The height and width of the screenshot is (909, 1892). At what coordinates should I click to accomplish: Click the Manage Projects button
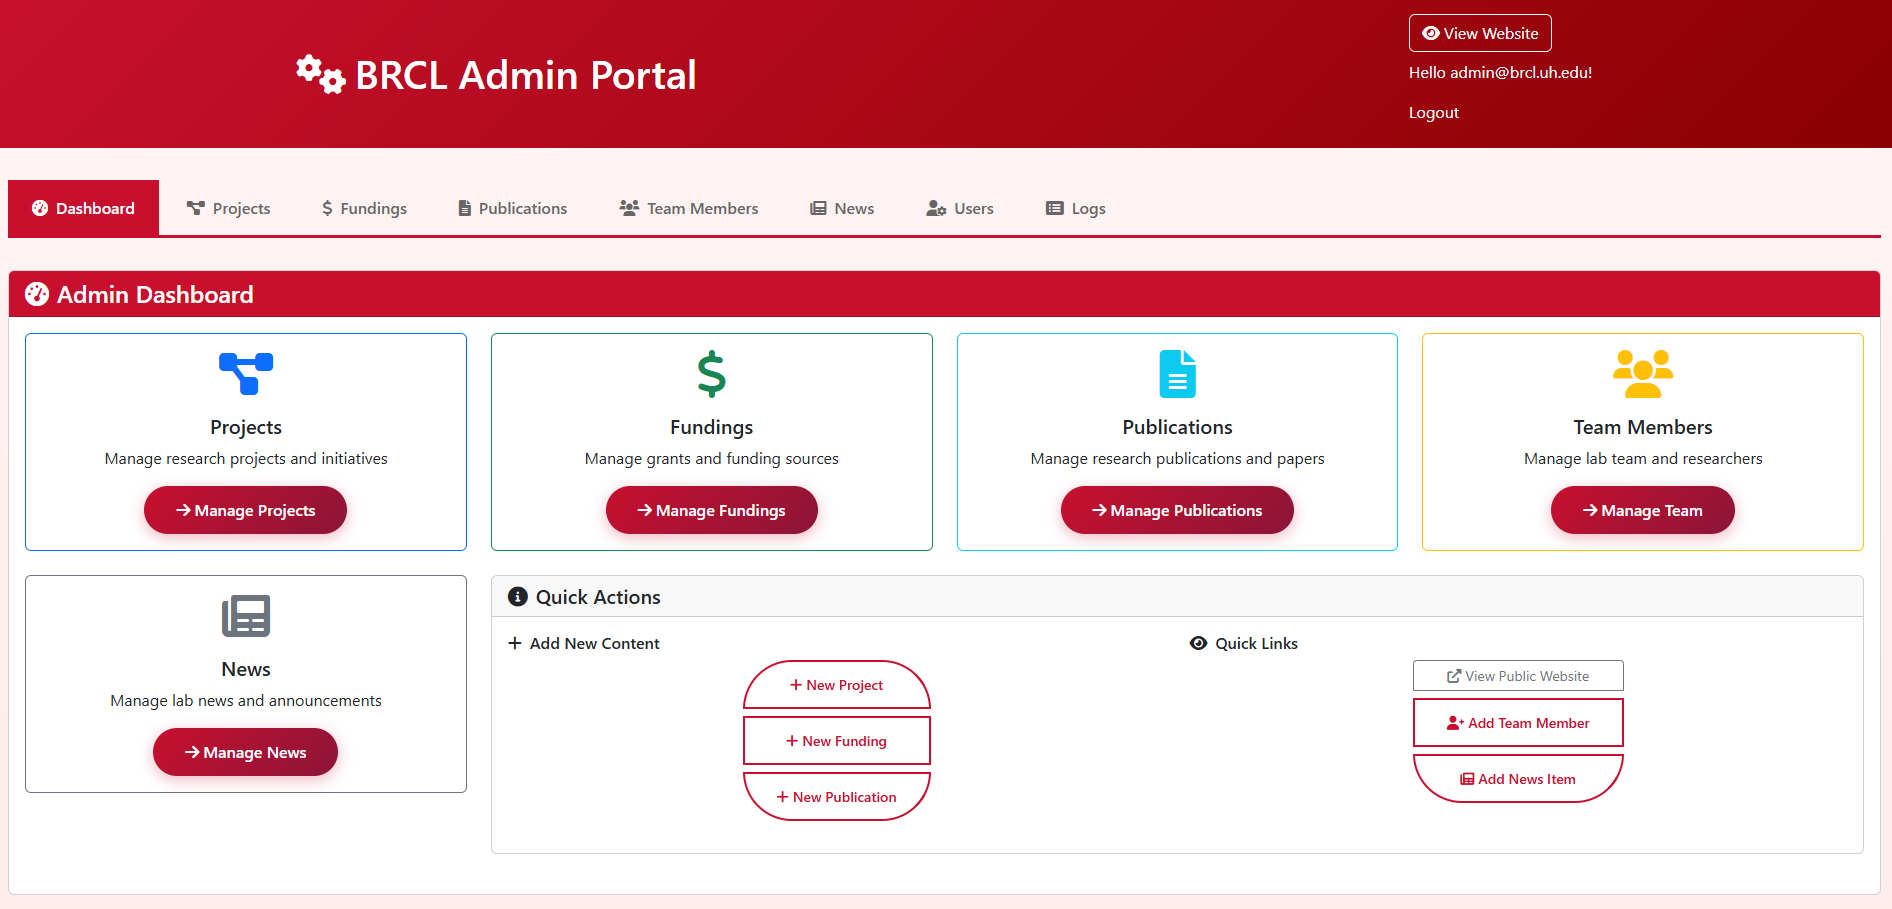pyautogui.click(x=246, y=510)
